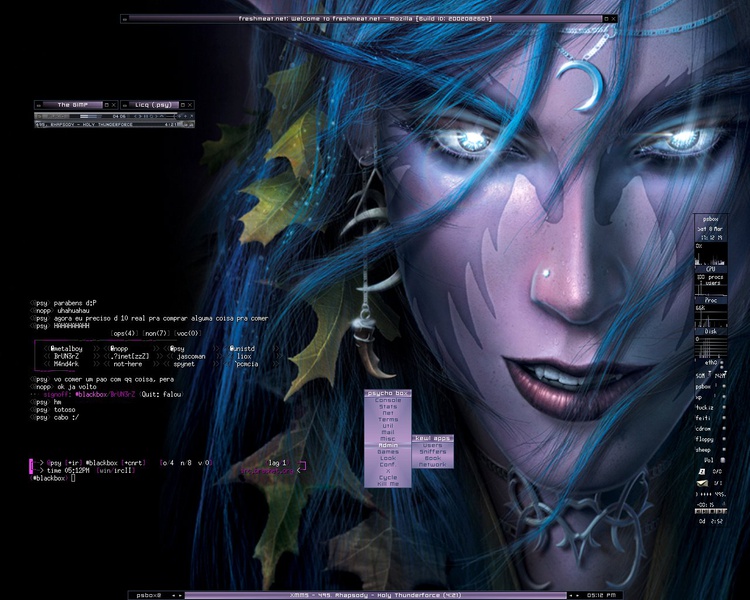Click previous window arrow on toolbar

571,595
